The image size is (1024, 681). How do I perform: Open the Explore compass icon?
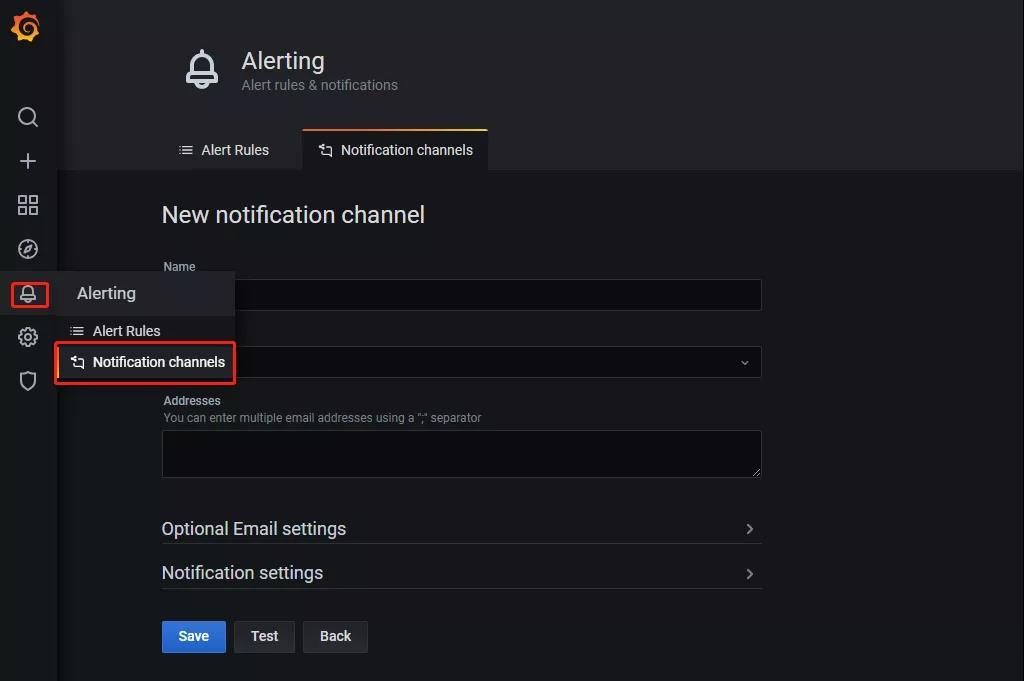point(27,249)
